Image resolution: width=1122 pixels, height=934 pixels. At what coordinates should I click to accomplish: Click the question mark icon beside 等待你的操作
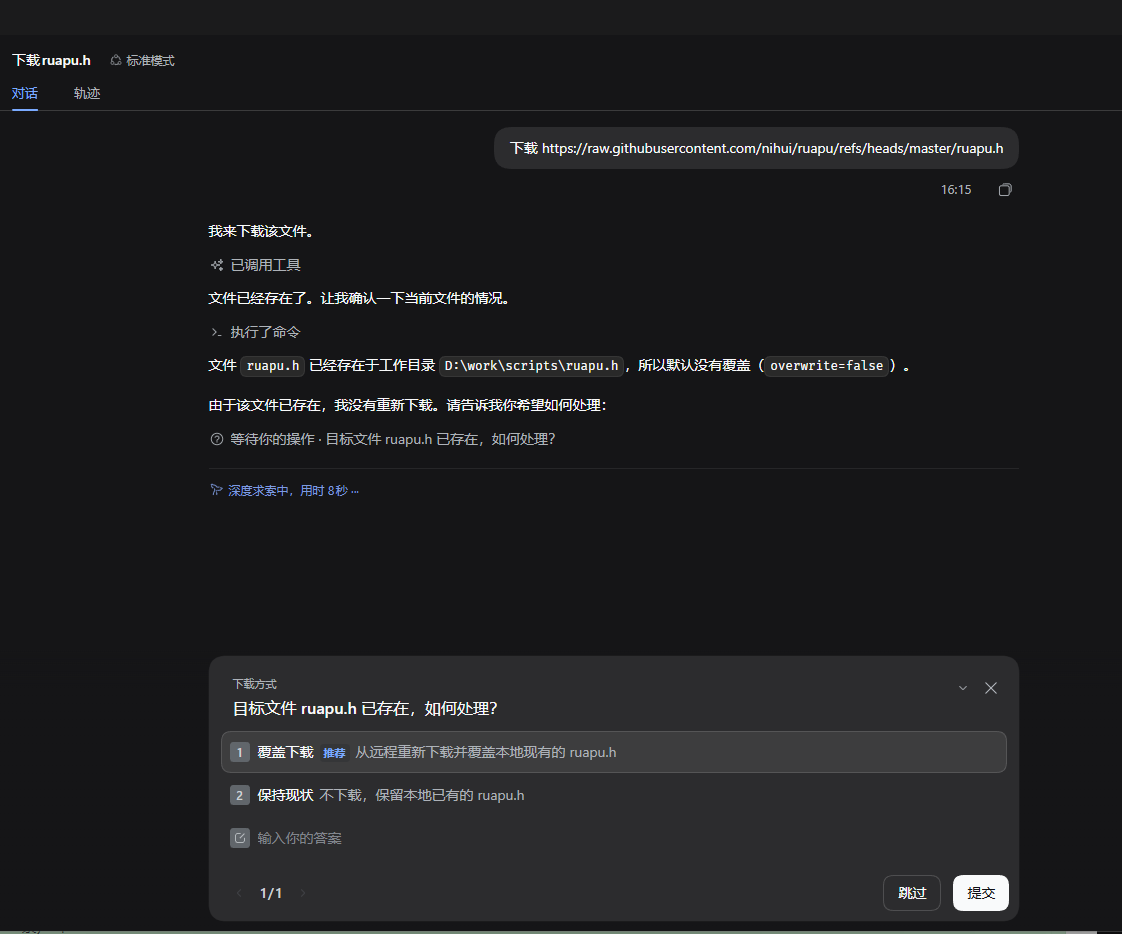tap(217, 439)
